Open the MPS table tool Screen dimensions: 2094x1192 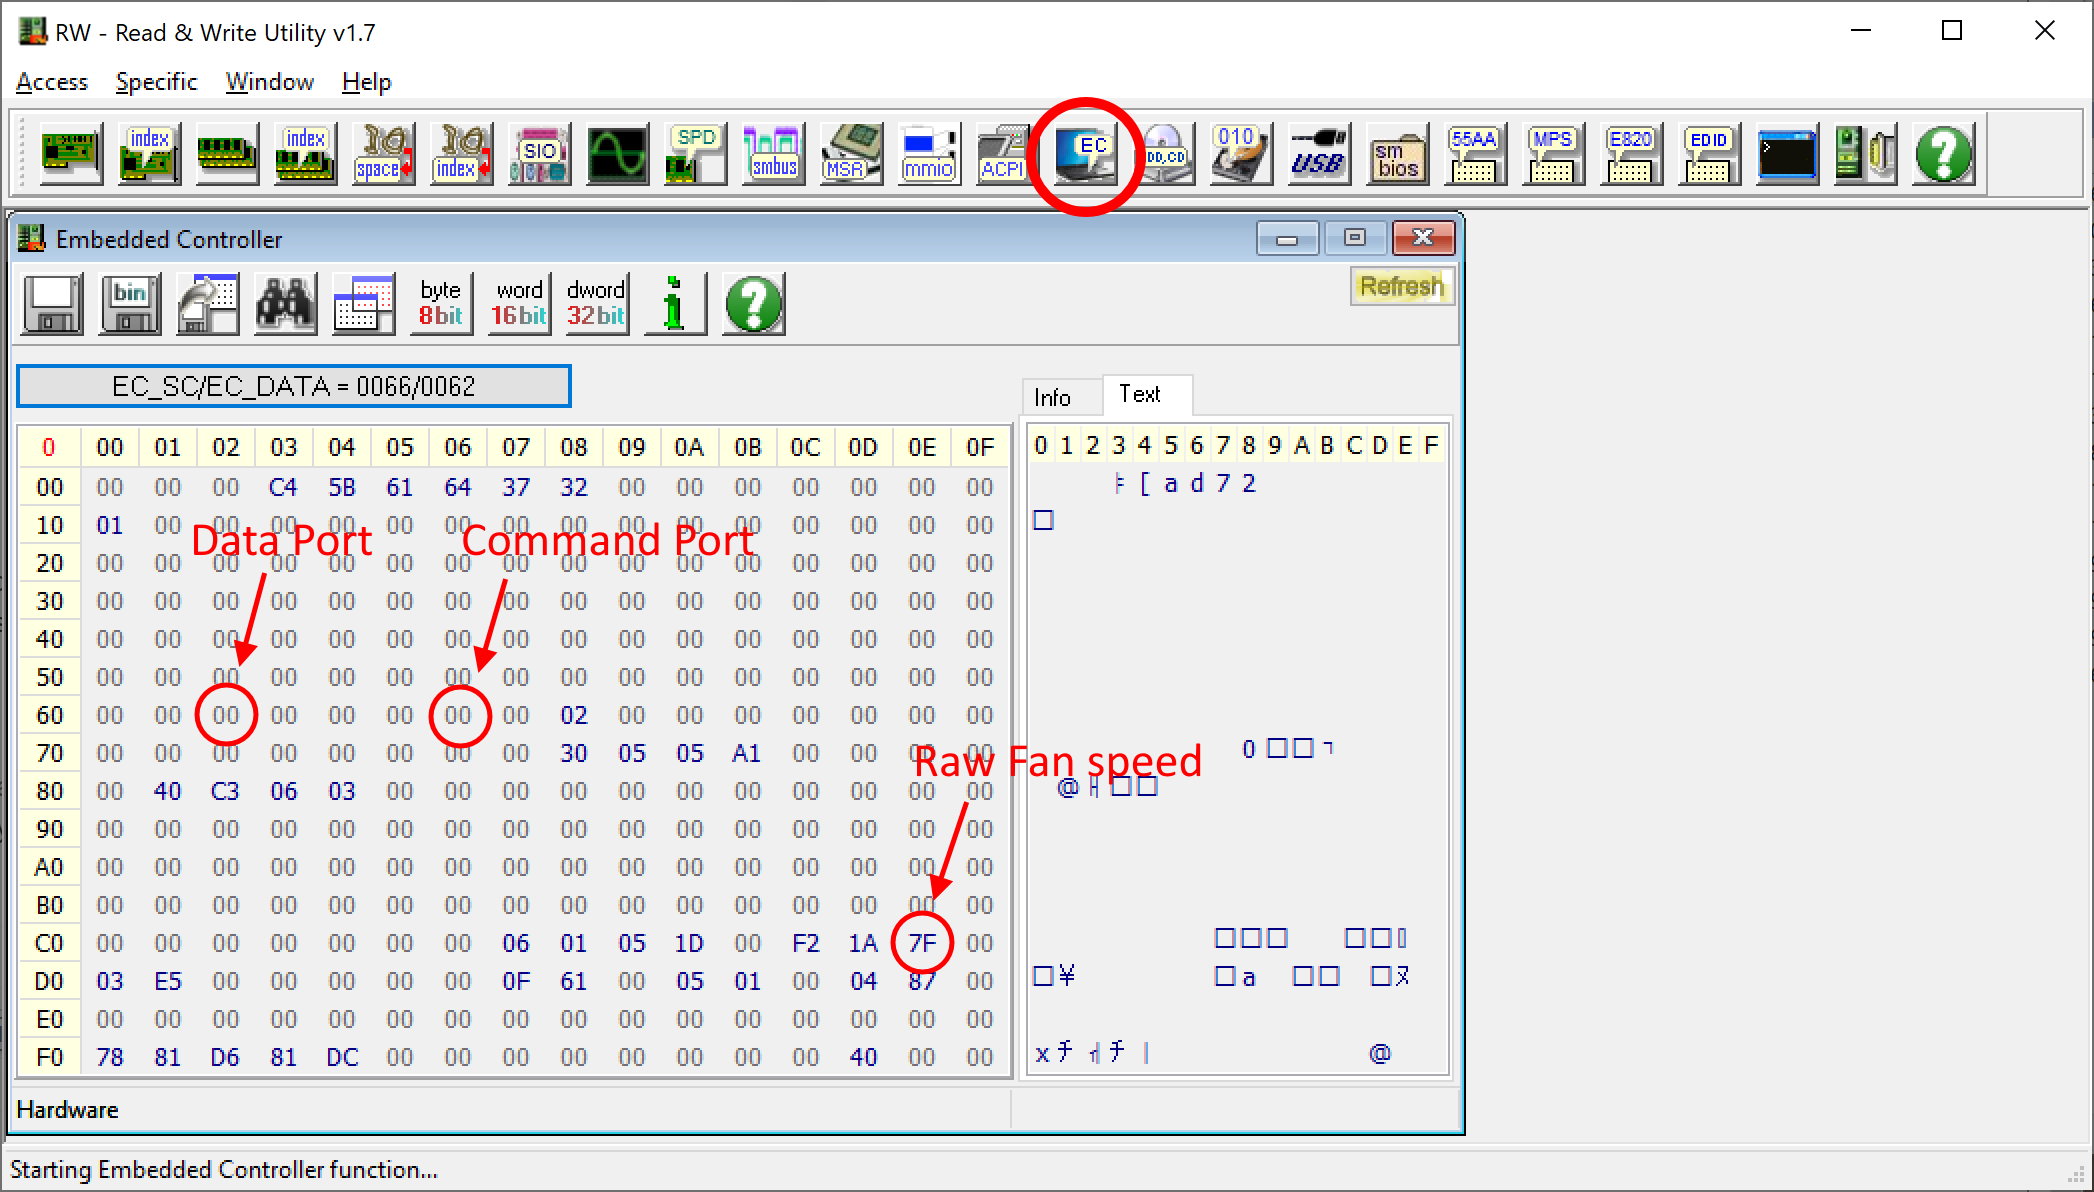(x=1553, y=154)
